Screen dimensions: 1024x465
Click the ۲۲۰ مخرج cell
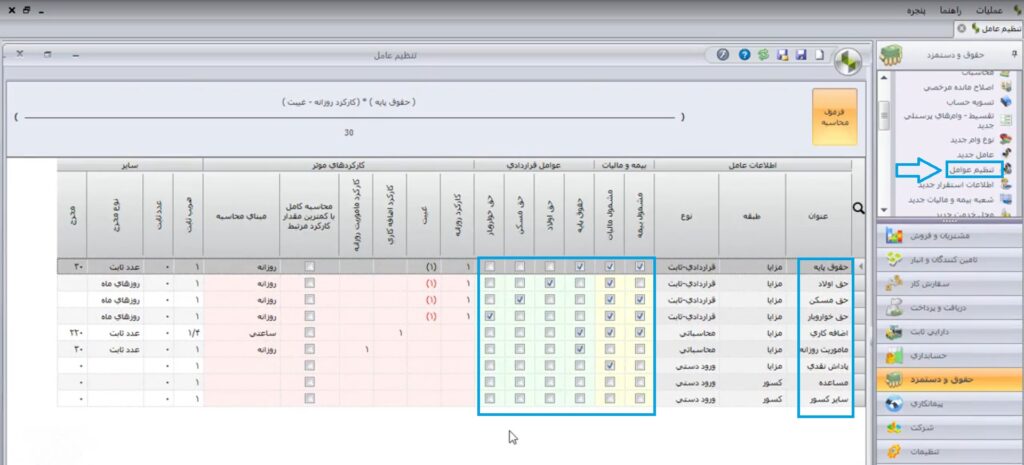click(x=72, y=332)
